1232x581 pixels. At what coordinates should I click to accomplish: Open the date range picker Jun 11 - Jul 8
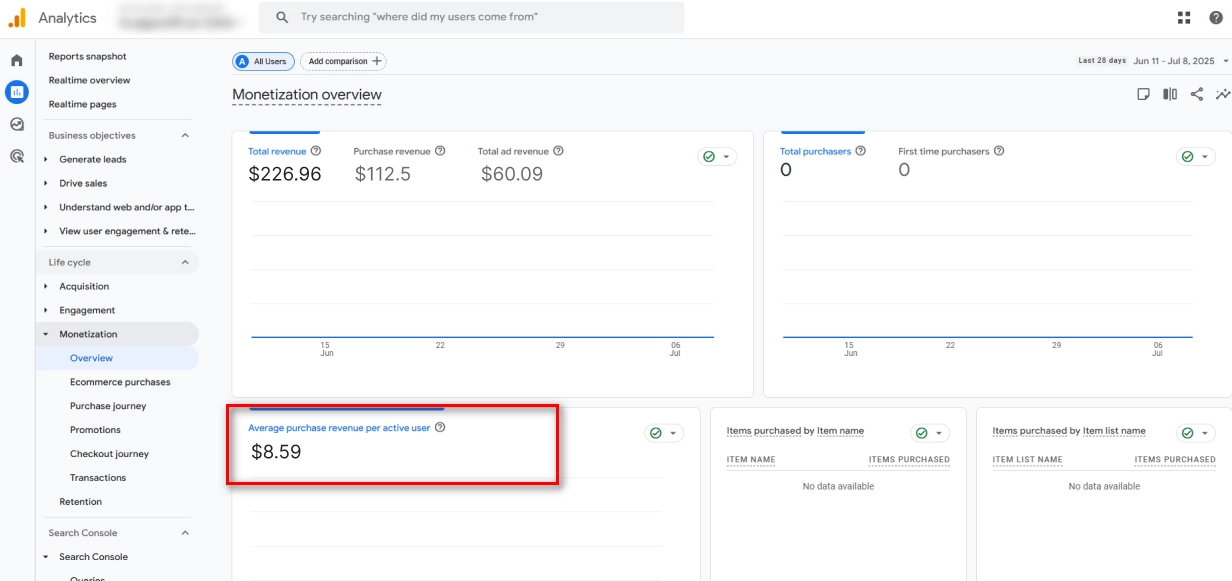pyautogui.click(x=1178, y=61)
